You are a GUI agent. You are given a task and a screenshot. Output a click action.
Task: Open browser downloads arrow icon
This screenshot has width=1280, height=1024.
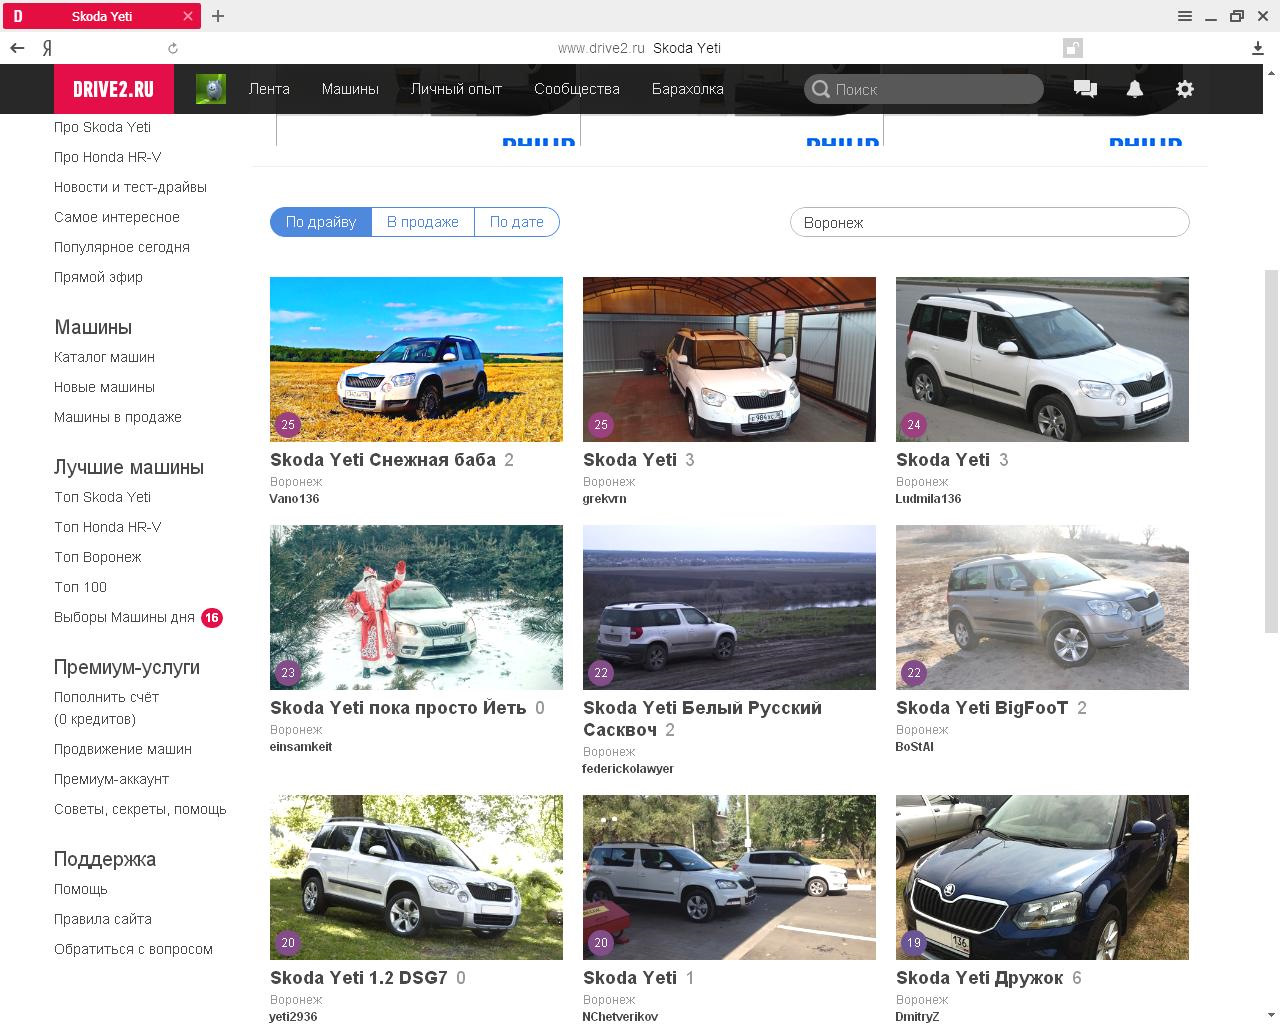click(x=1258, y=48)
